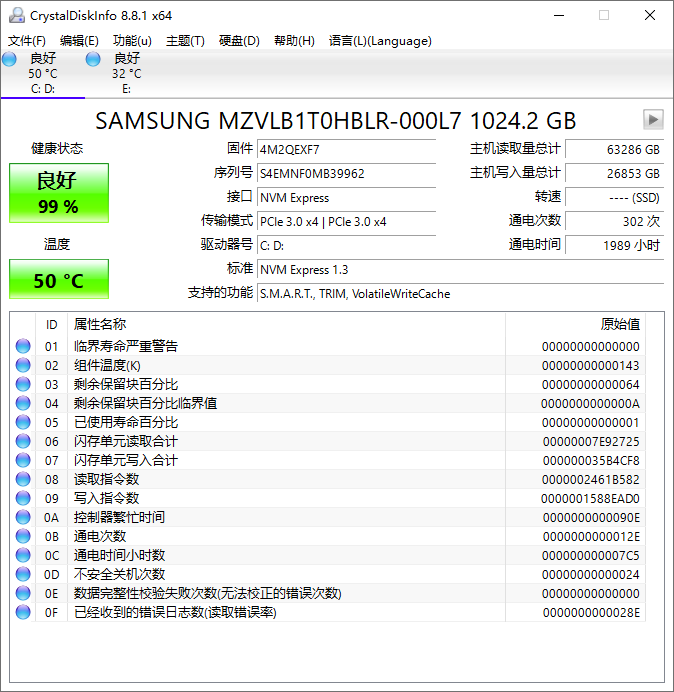Click the green 50 °C temperature button
This screenshot has height=692, width=674.
point(58,280)
